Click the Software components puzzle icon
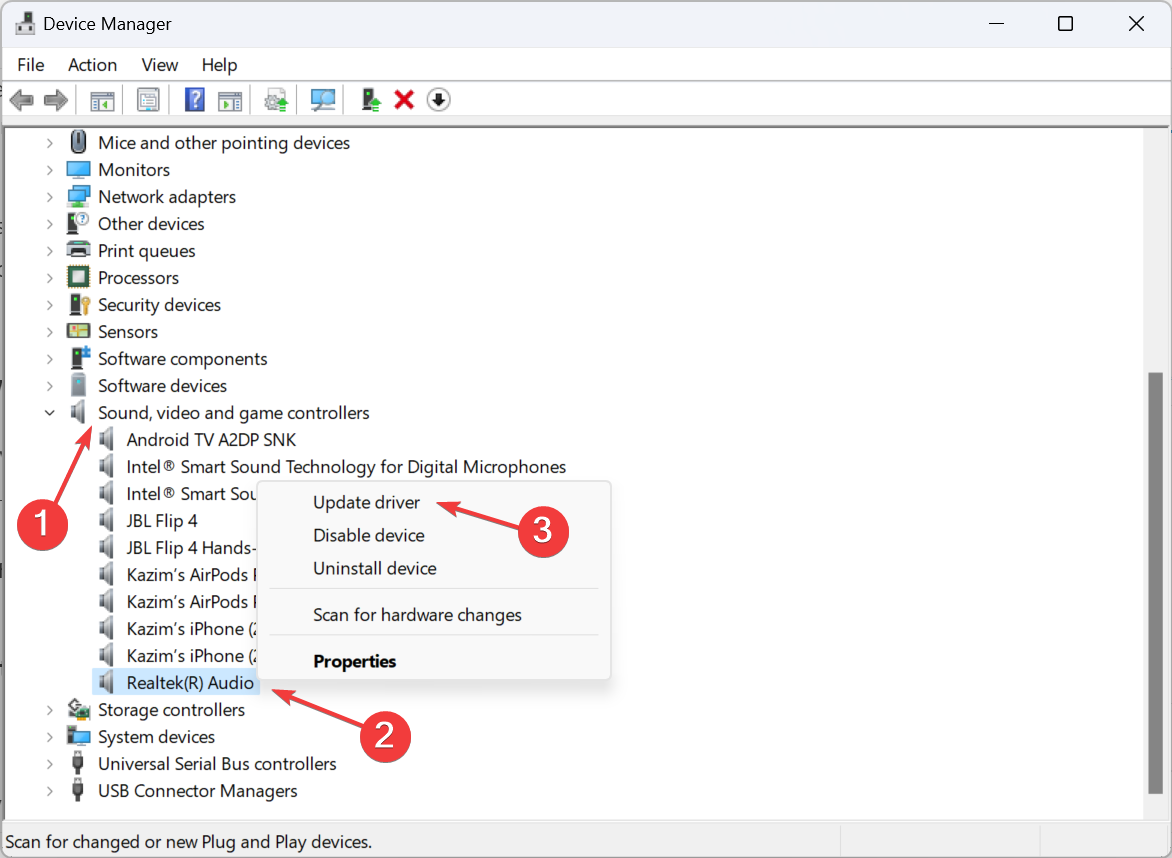Image resolution: width=1172 pixels, height=858 pixels. pyautogui.click(x=79, y=358)
